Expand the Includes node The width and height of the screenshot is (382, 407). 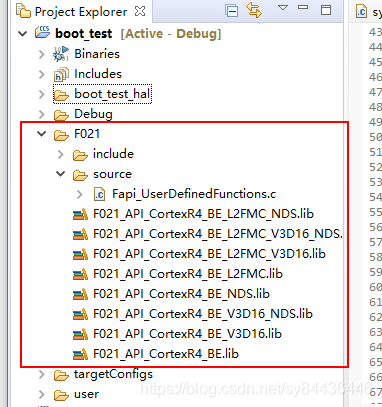(x=42, y=74)
